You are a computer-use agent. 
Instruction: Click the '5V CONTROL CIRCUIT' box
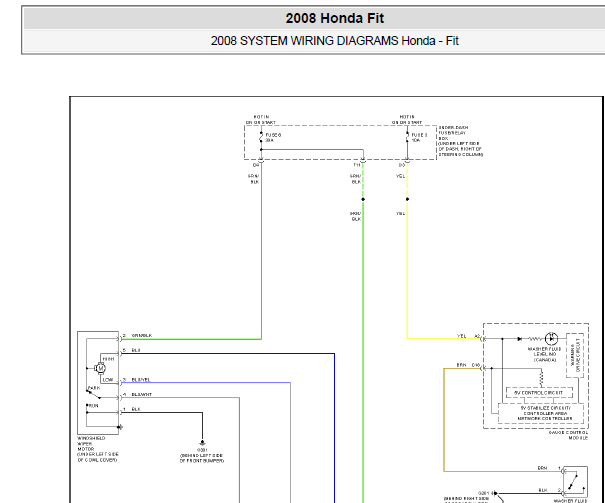pos(539,393)
